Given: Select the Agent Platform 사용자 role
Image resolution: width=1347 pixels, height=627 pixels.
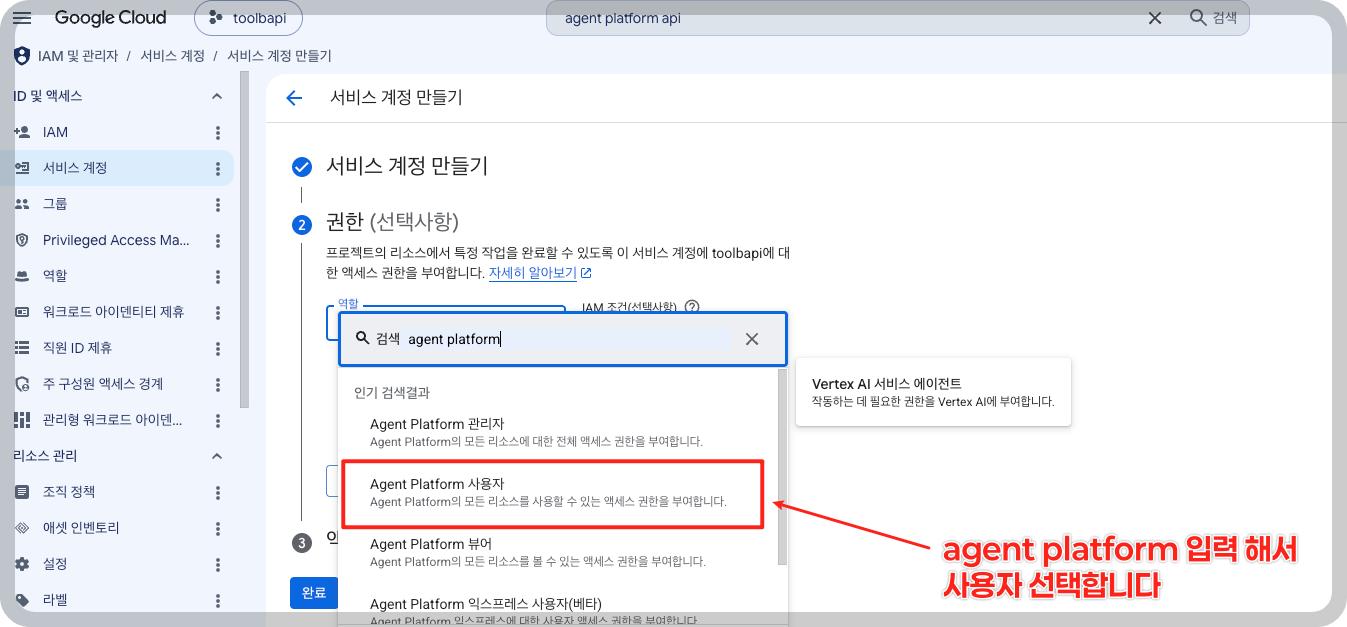Looking at the screenshot, I should [556, 492].
